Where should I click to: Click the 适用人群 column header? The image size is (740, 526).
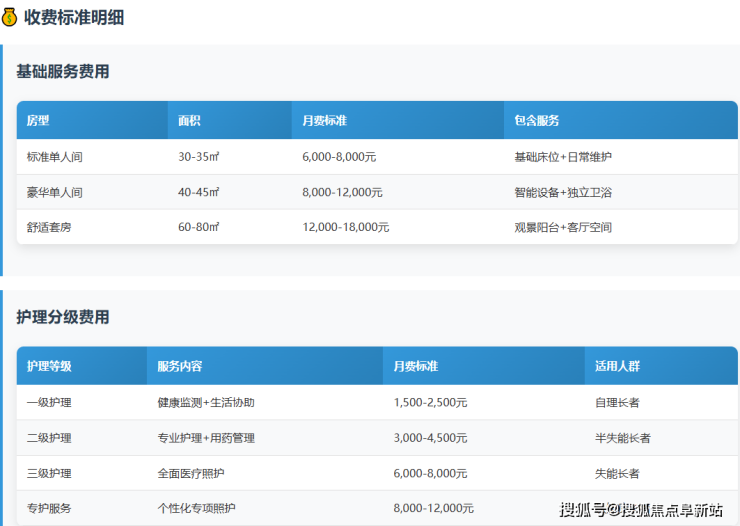click(x=617, y=366)
